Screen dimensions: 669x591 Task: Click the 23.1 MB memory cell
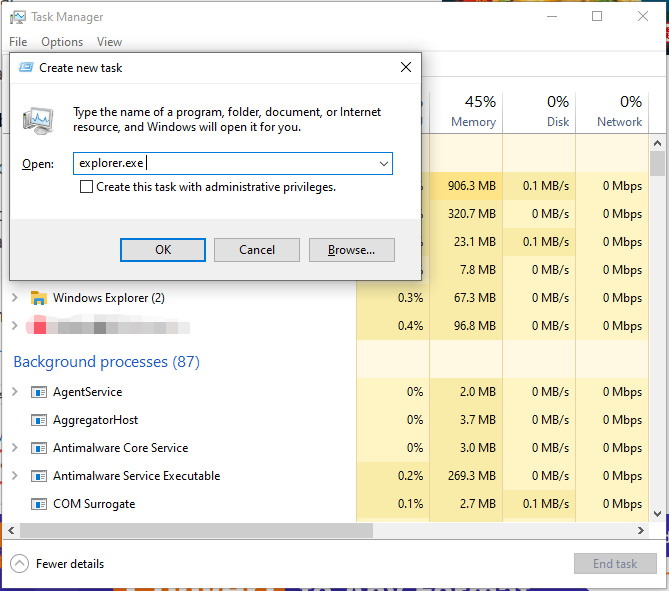pyautogui.click(x=466, y=242)
